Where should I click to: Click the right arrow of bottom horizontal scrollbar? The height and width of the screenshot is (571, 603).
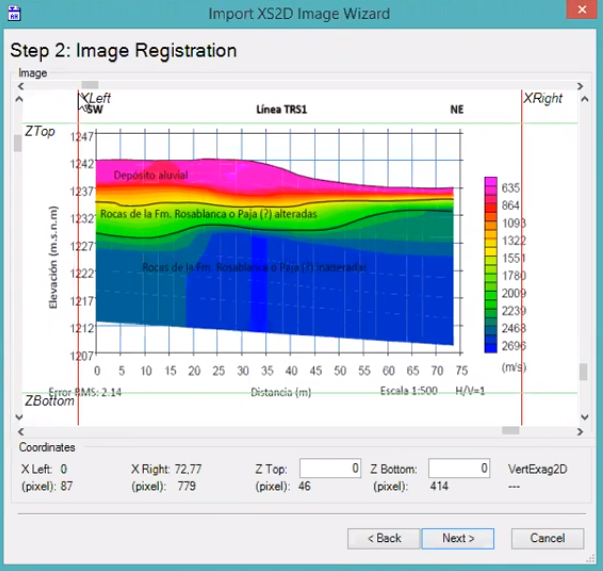[x=581, y=431]
